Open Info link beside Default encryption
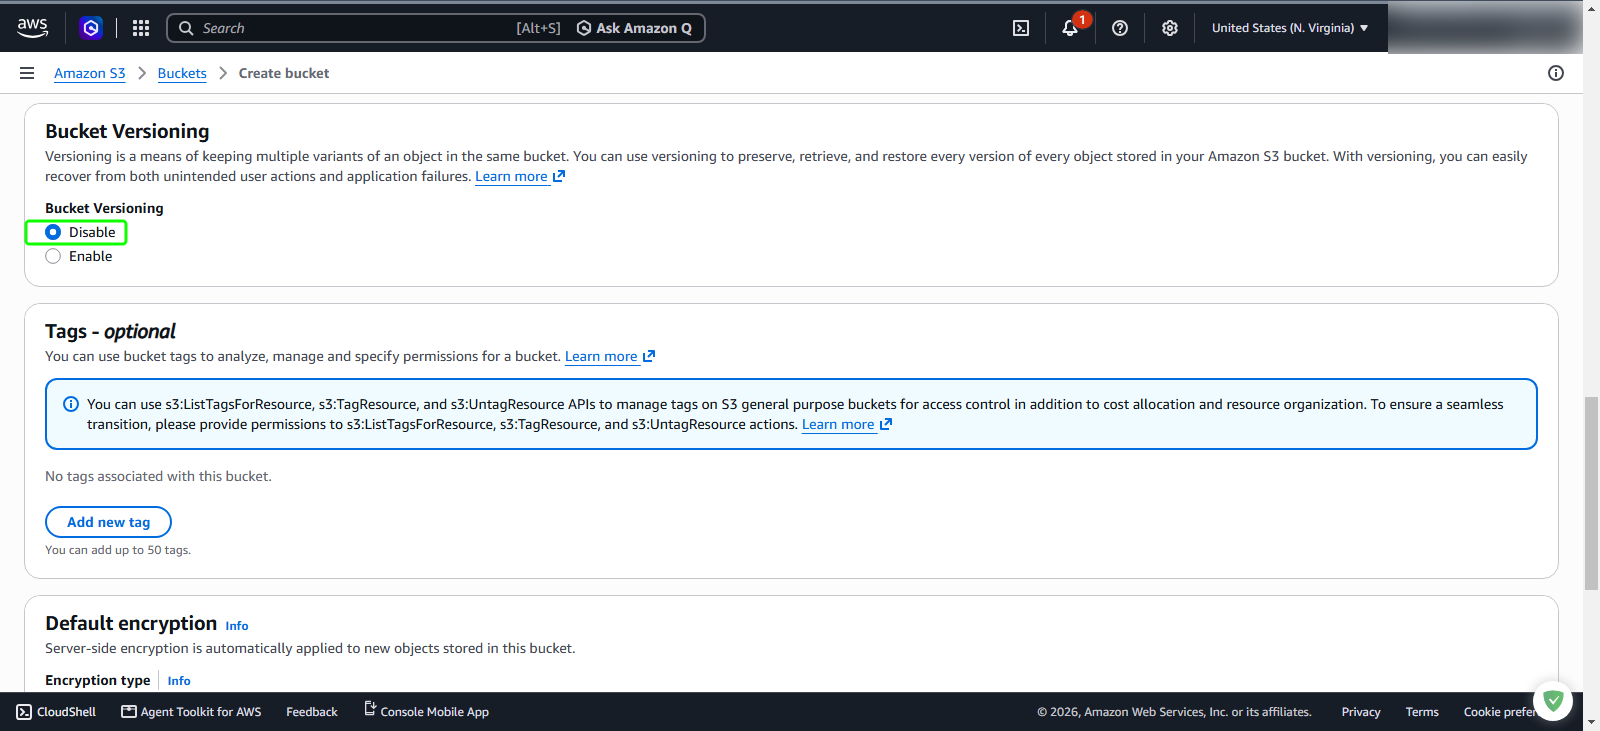1600x731 pixels. coord(237,626)
